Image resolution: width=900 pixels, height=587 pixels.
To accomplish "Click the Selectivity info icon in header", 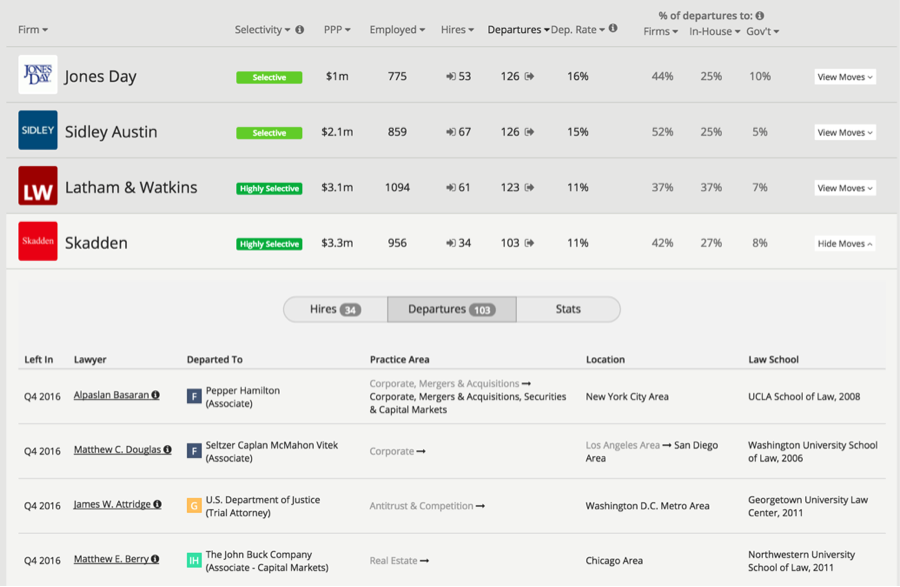I will [x=300, y=30].
